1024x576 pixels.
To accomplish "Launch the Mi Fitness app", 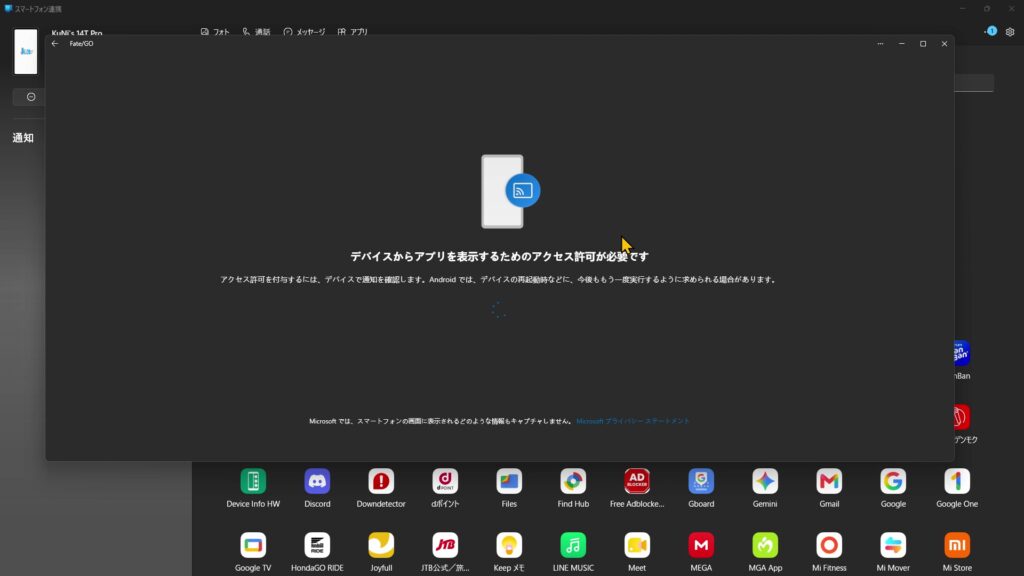I will coord(829,545).
